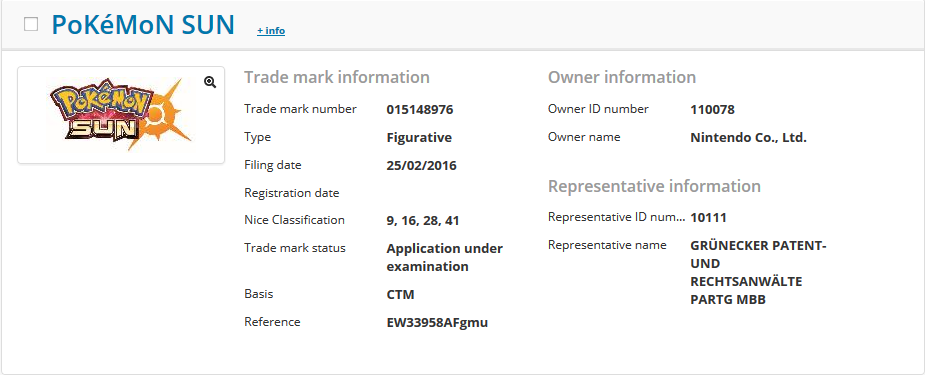Tick the checkbox beside PoKéMoN SUN
This screenshot has width=925, height=375.
click(31, 24)
